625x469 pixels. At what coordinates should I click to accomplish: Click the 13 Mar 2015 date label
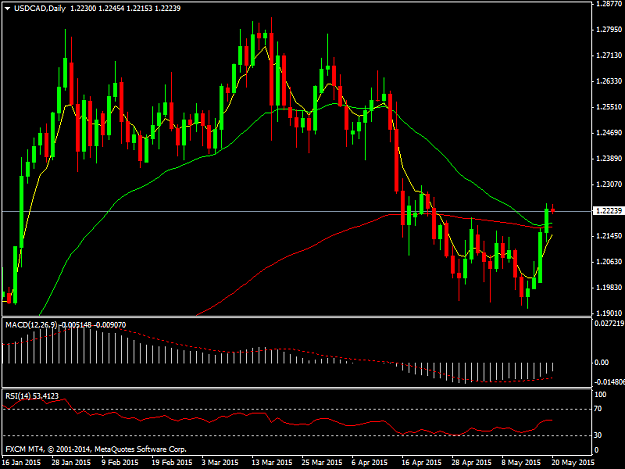[x=272, y=463]
